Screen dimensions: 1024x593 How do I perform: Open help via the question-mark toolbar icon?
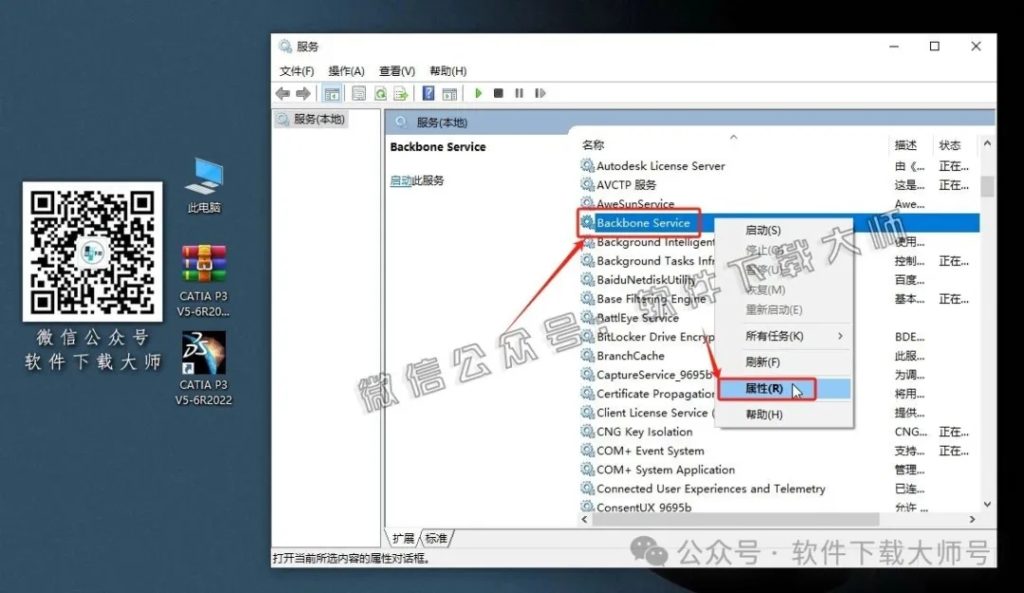428,93
